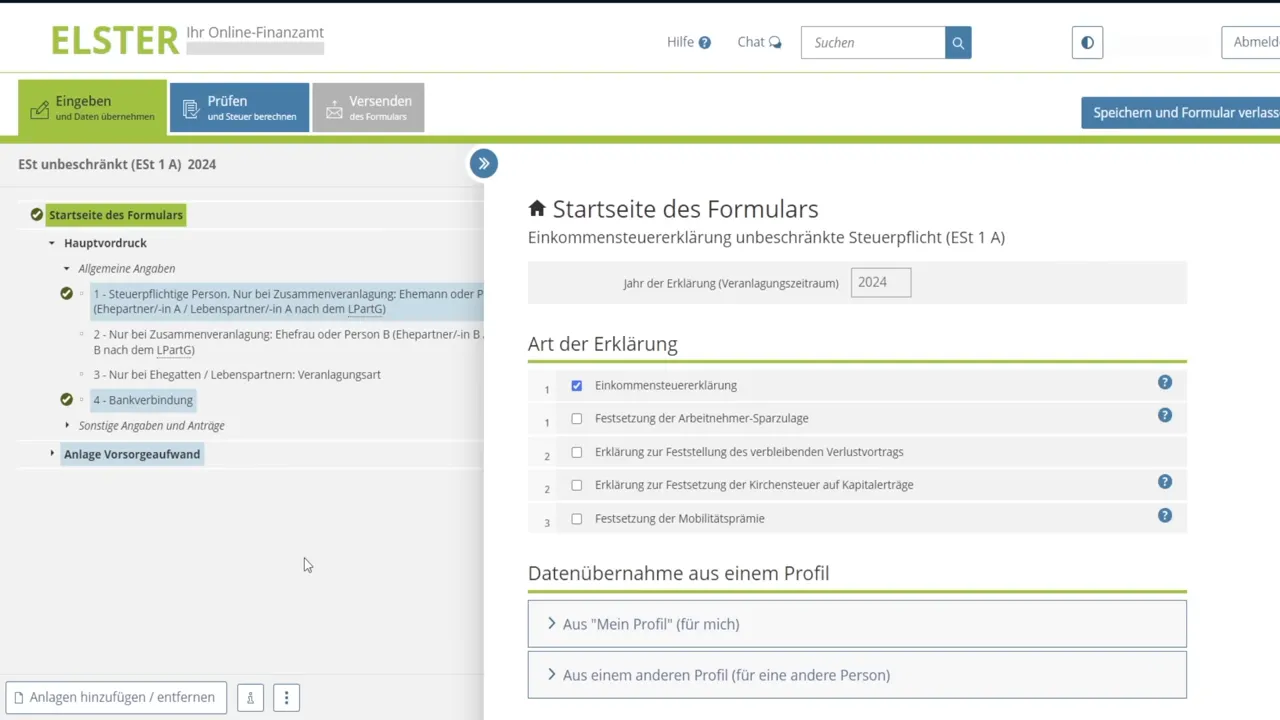Screen dimensions: 1280x720
Task: Click the Jahr der Erklärung input showing 2024
Action: tap(880, 282)
